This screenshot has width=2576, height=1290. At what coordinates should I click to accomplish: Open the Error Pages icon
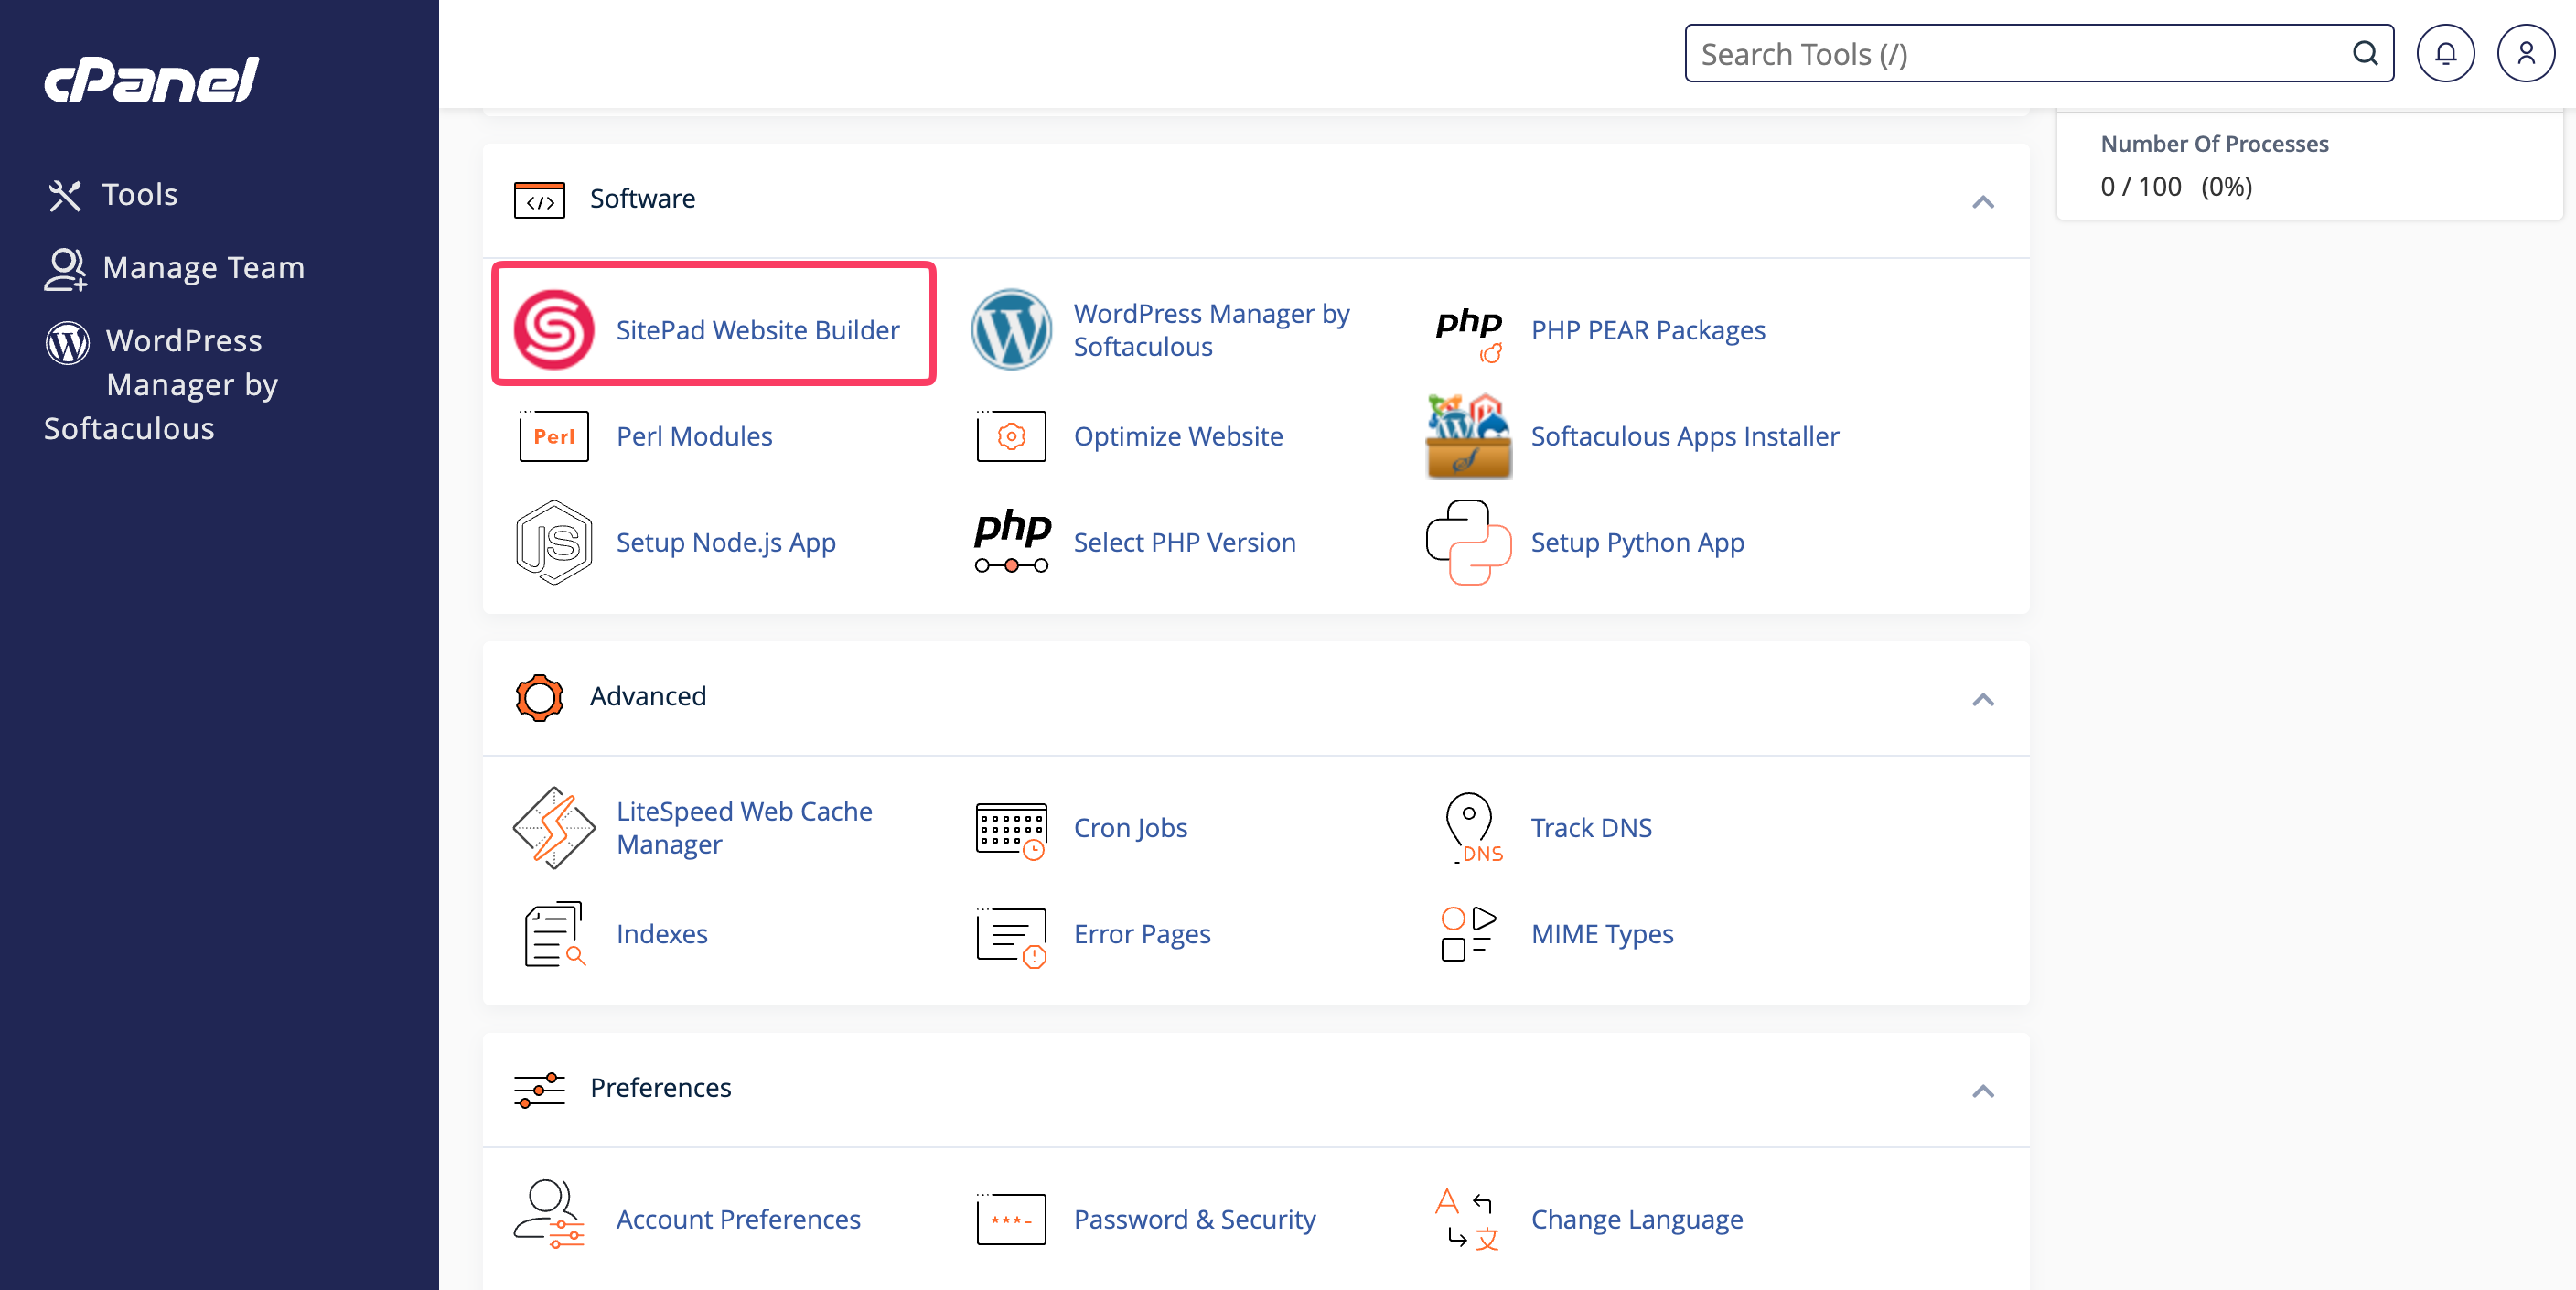click(x=1011, y=937)
